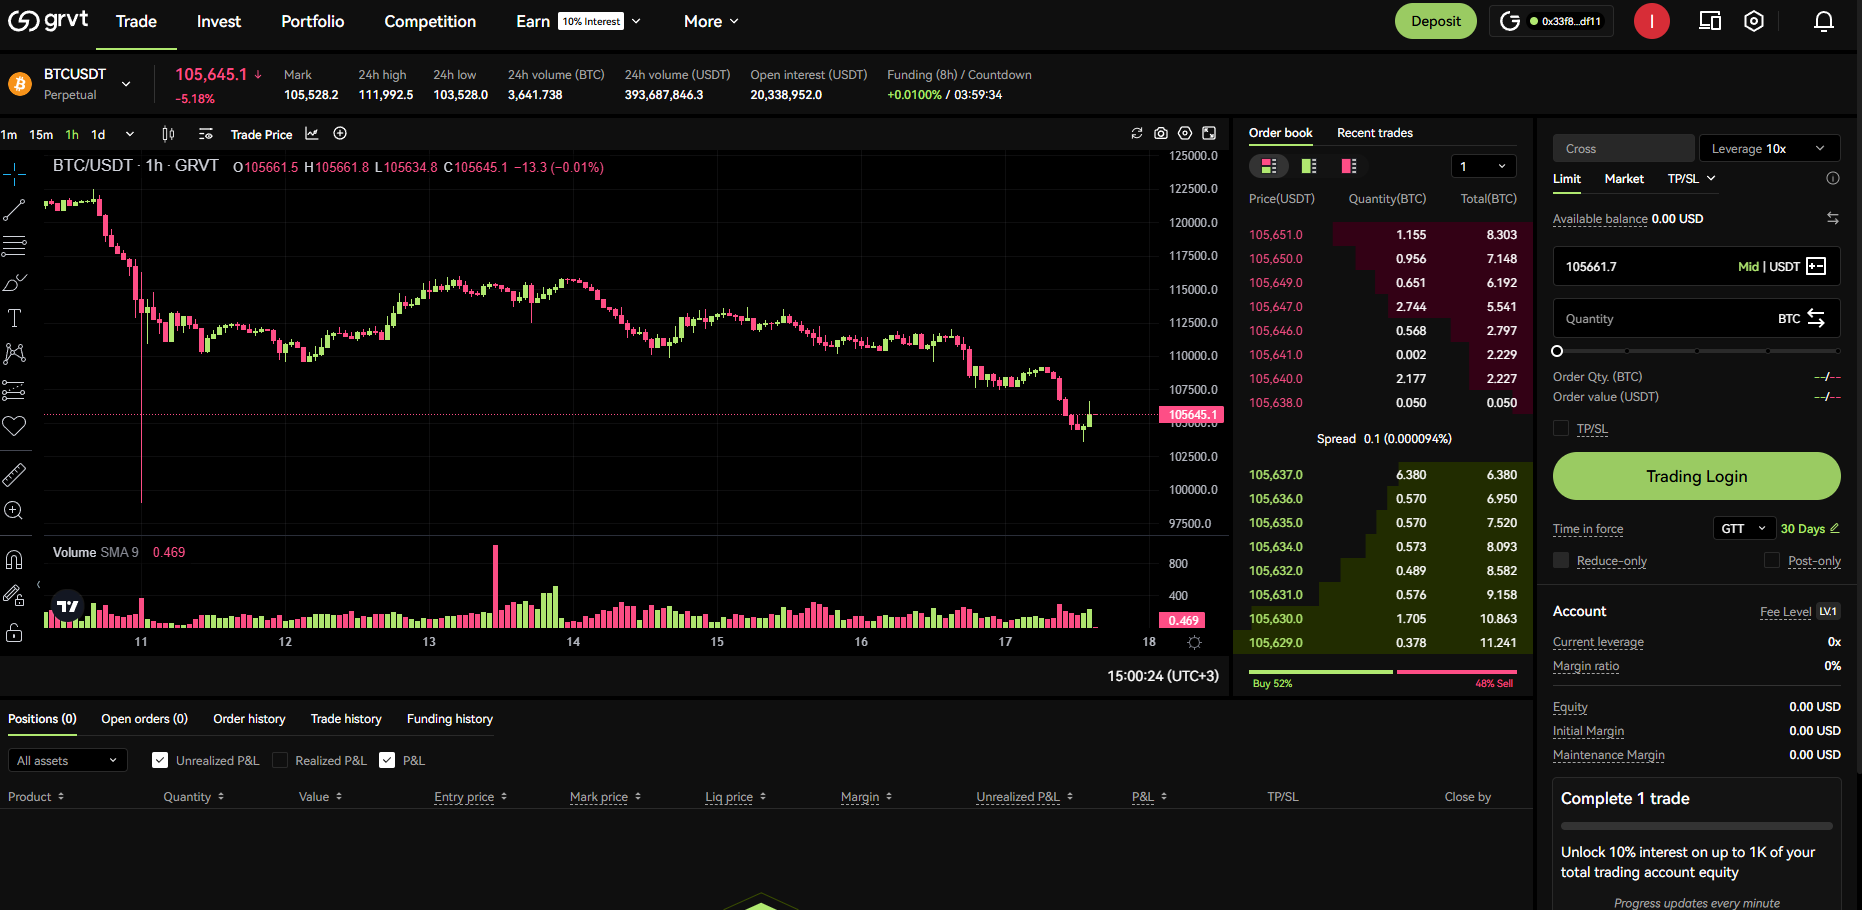Toggle the Reduce-only checkbox
The height and width of the screenshot is (910, 1862).
tap(1561, 561)
